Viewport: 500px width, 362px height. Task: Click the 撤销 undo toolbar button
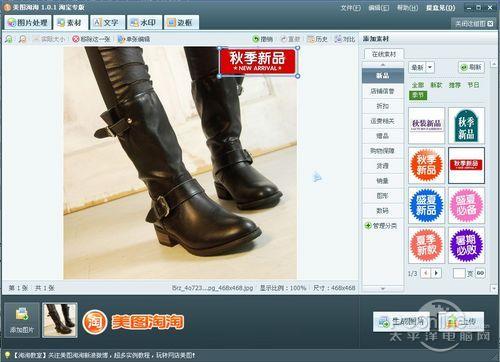[263, 39]
